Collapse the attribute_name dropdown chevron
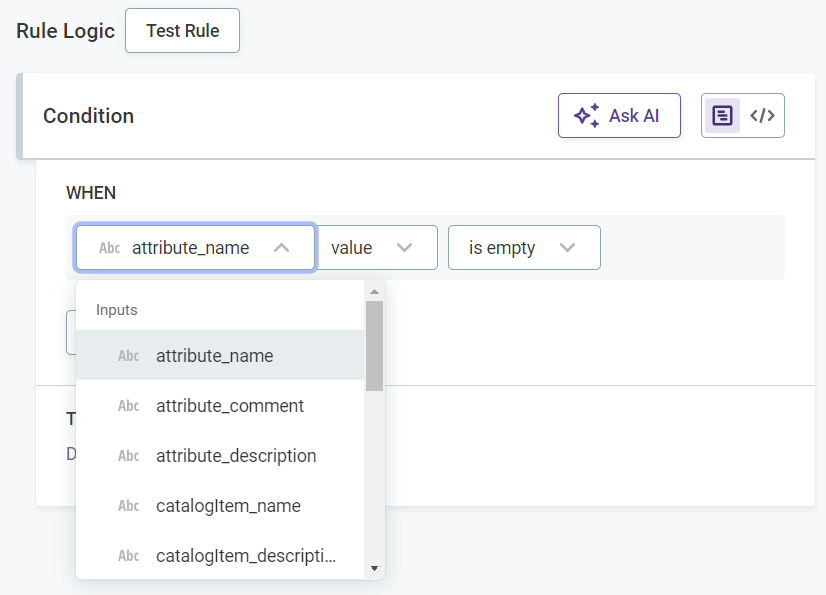 [x=282, y=248]
